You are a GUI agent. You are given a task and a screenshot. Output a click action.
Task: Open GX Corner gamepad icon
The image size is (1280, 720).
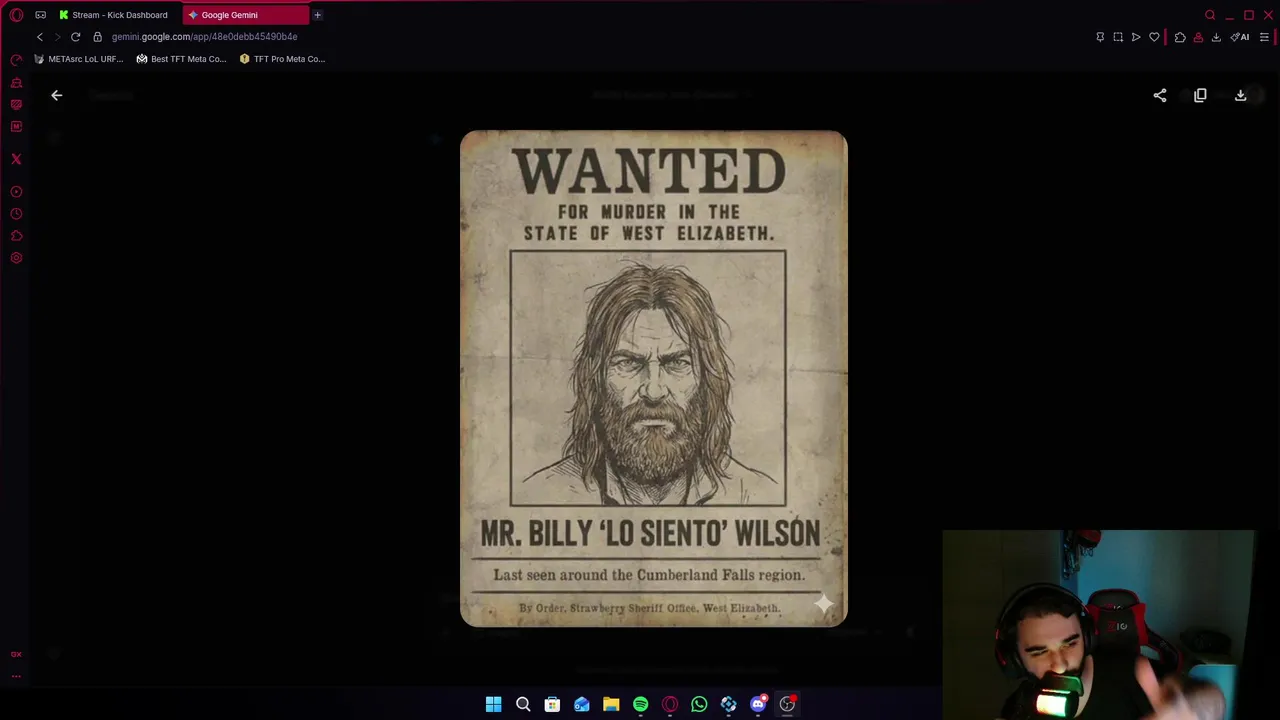(41, 15)
